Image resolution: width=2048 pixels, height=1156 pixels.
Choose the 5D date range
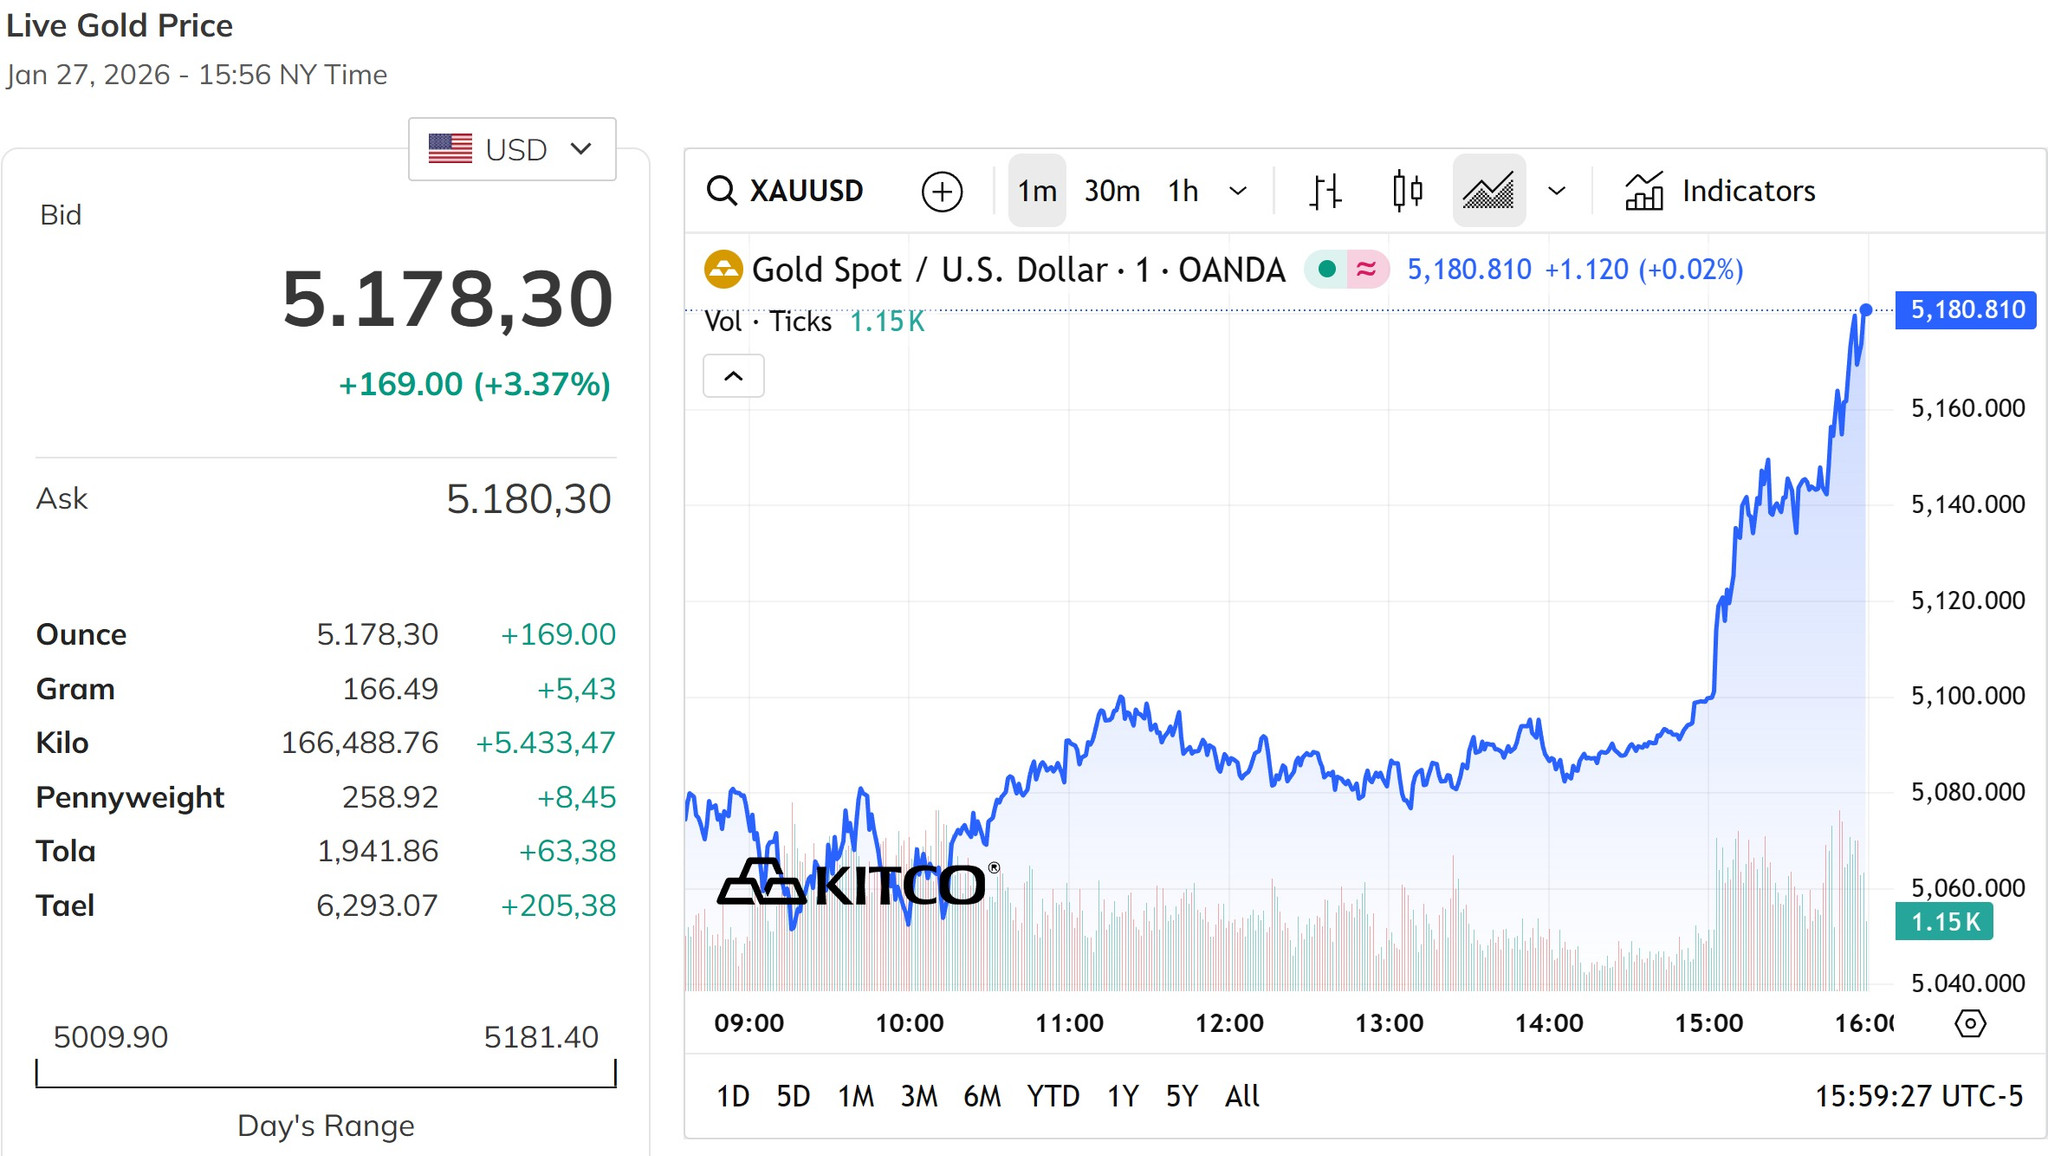pyautogui.click(x=793, y=1096)
